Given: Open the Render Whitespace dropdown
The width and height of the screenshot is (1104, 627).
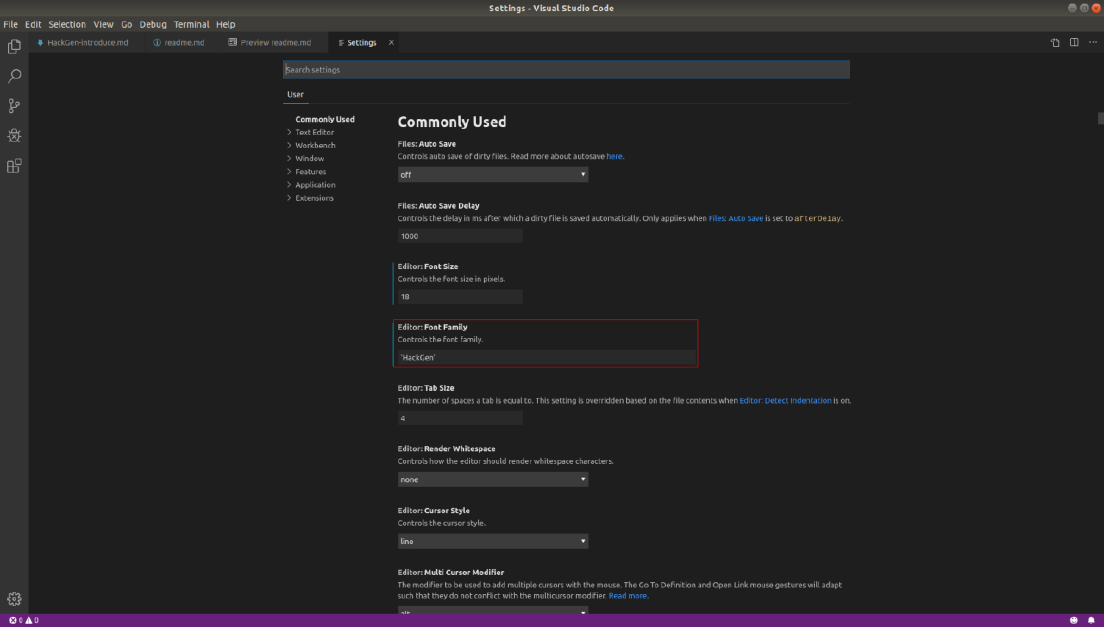Looking at the screenshot, I should pos(493,479).
